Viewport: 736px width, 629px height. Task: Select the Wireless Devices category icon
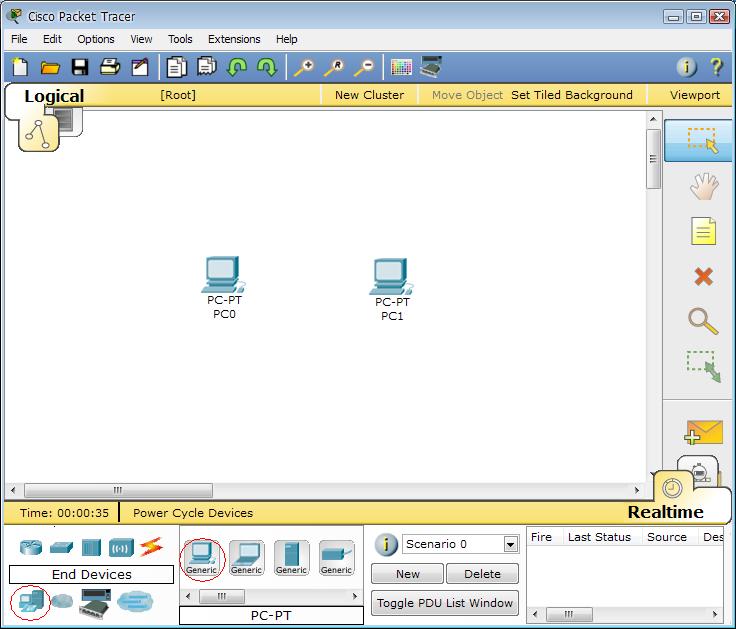click(121, 547)
